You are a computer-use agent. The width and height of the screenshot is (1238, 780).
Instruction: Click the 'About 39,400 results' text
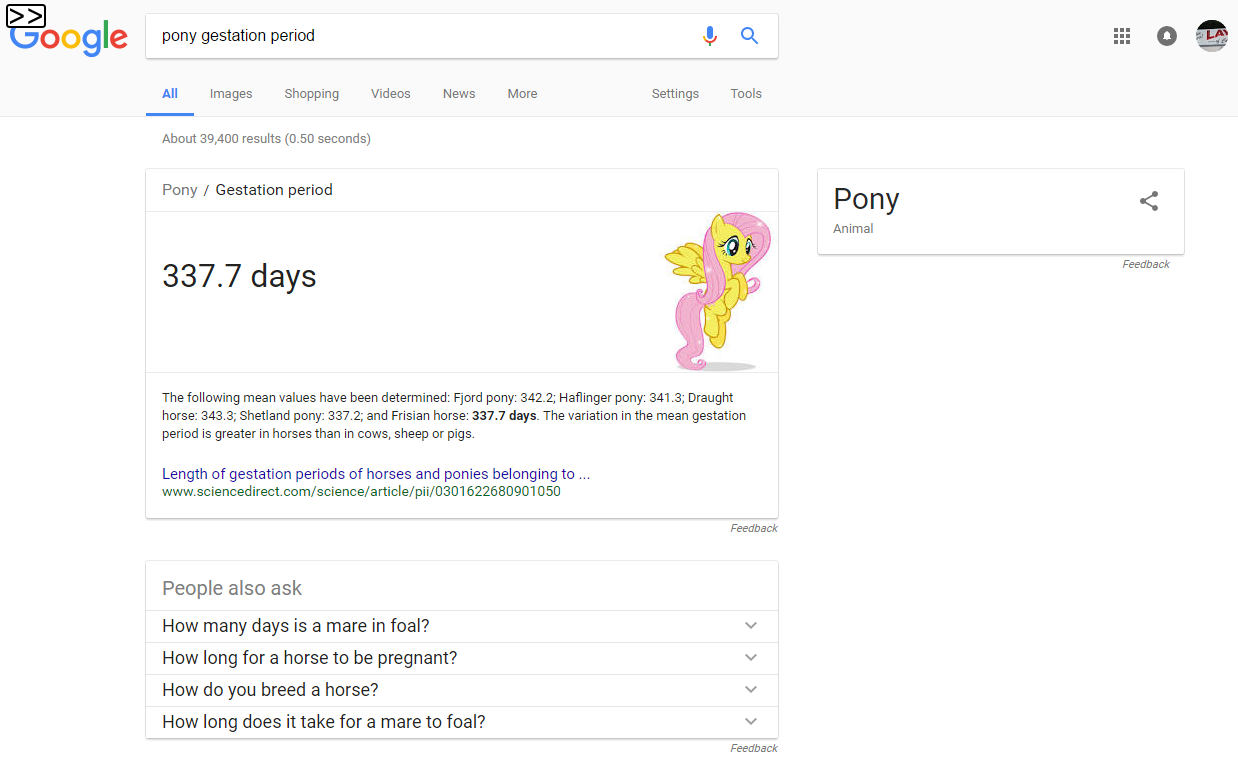(x=266, y=139)
